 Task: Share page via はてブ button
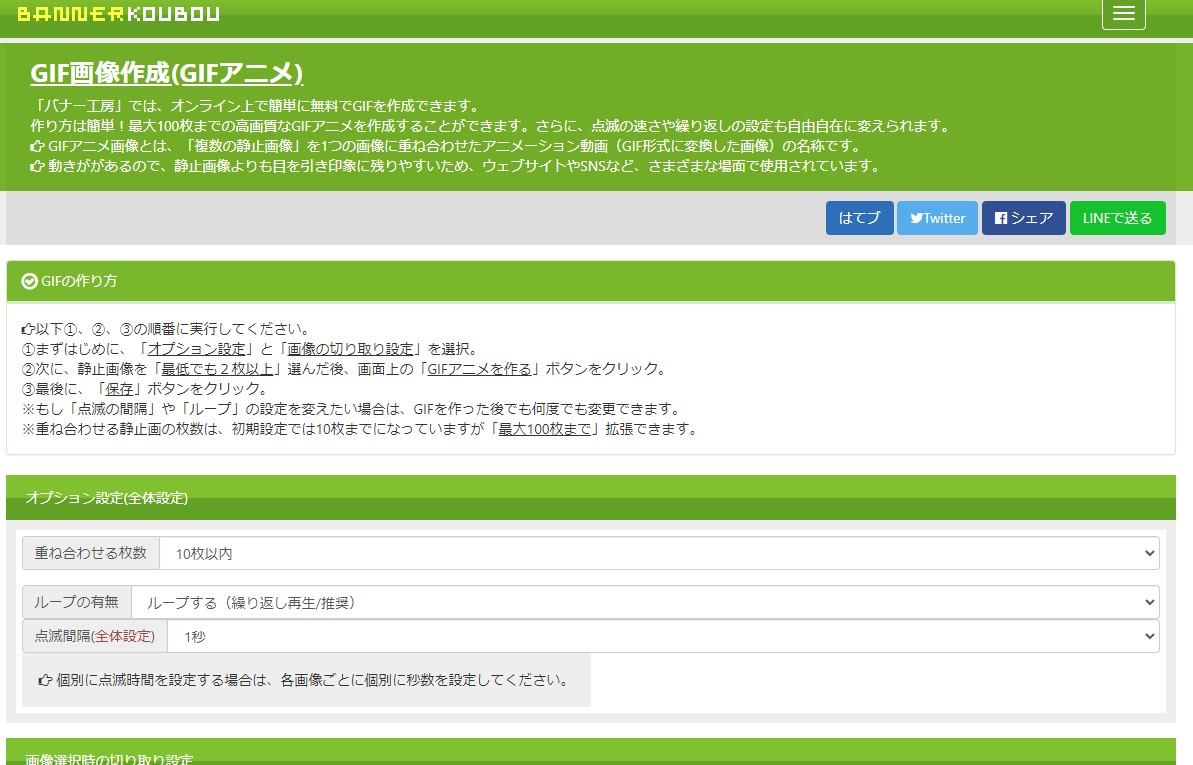[859, 218]
